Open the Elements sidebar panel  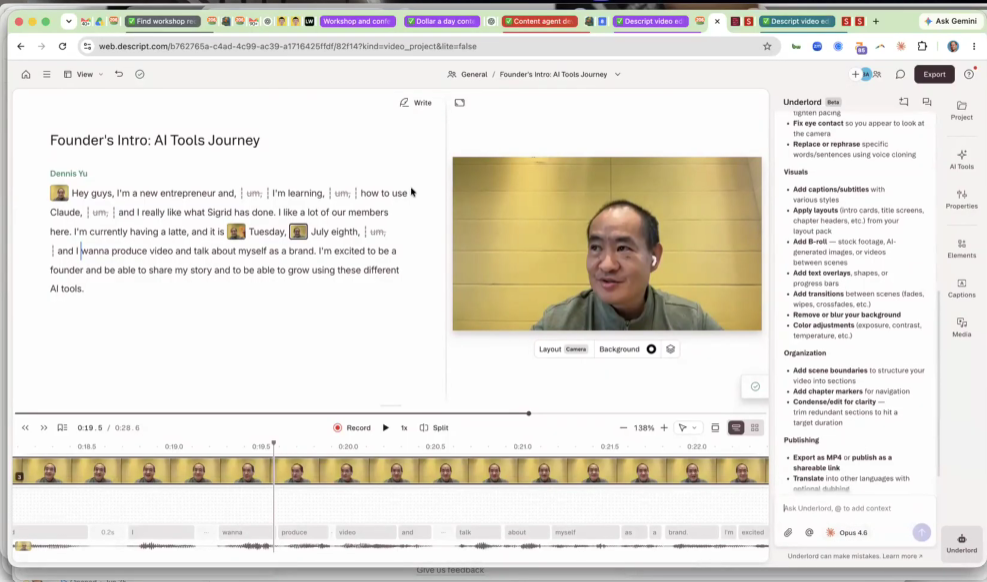[x=961, y=249]
